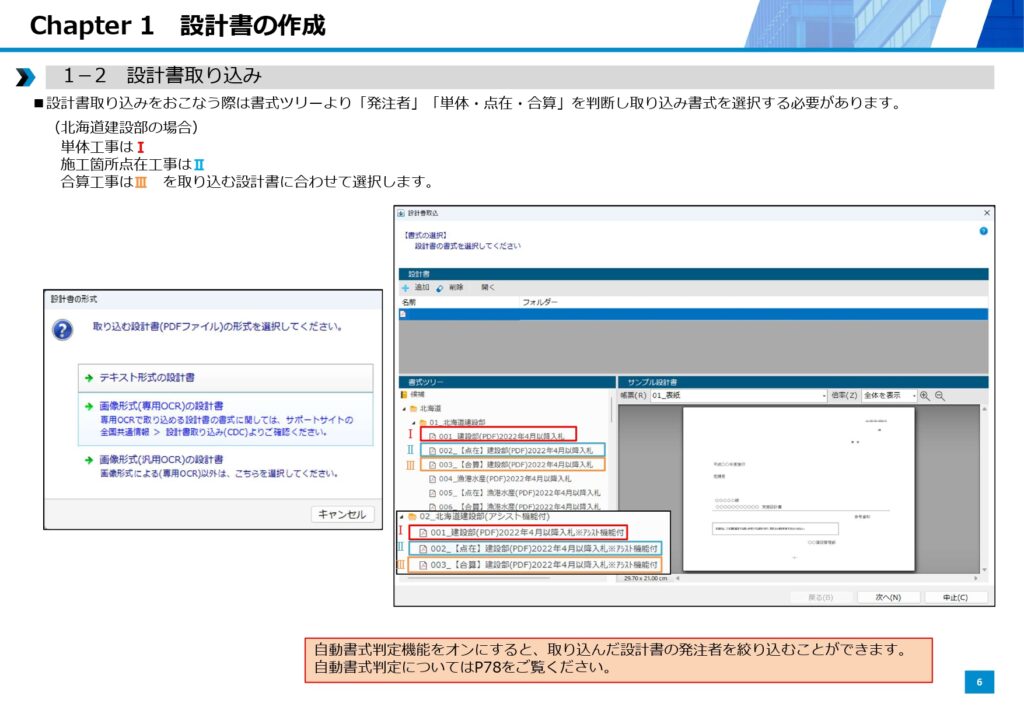Screen dimensions: 1024x724
Task: Collapse the 北海道 tree node
Action: click(404, 409)
